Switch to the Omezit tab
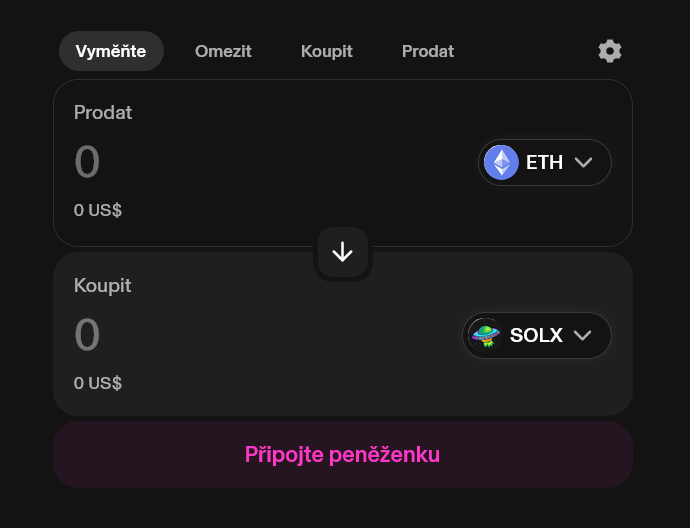Viewport: 690px width, 528px height. (x=223, y=51)
